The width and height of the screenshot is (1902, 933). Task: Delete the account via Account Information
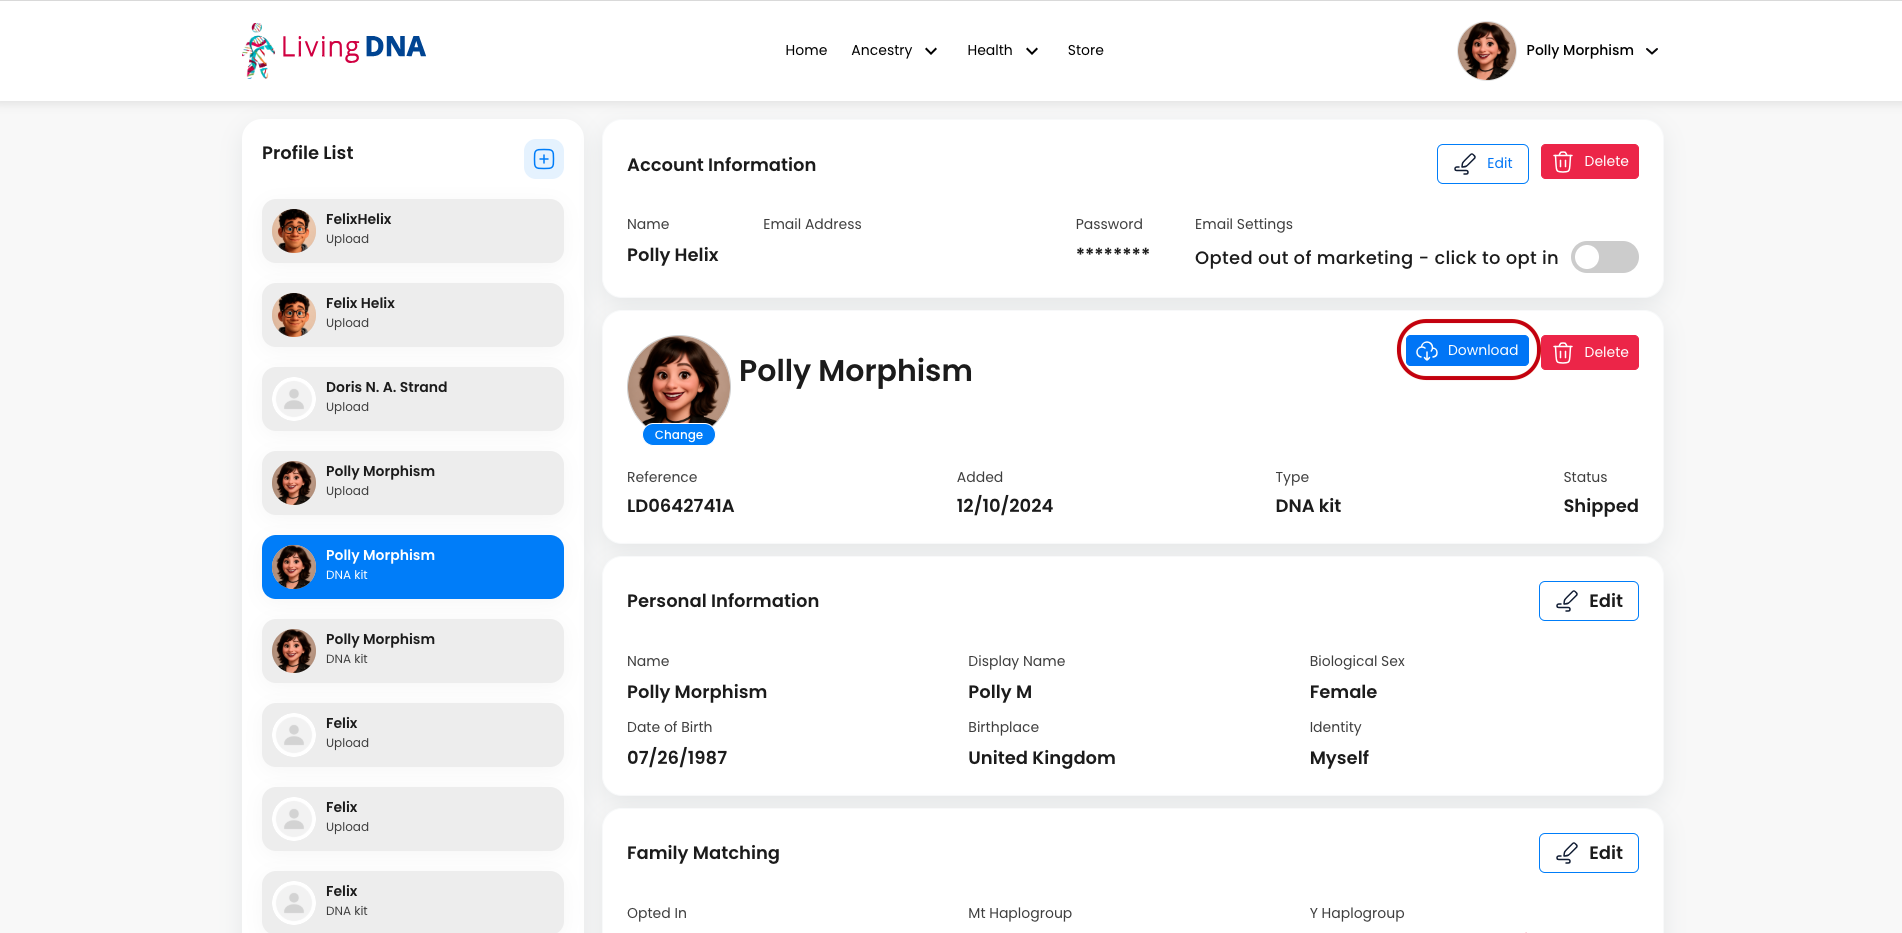click(1589, 162)
